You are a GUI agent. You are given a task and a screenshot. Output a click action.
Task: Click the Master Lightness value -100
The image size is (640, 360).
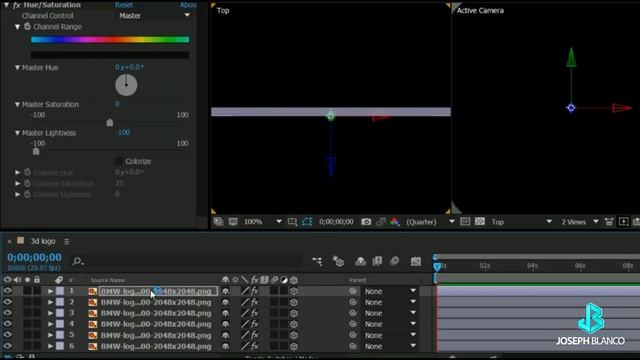122,132
